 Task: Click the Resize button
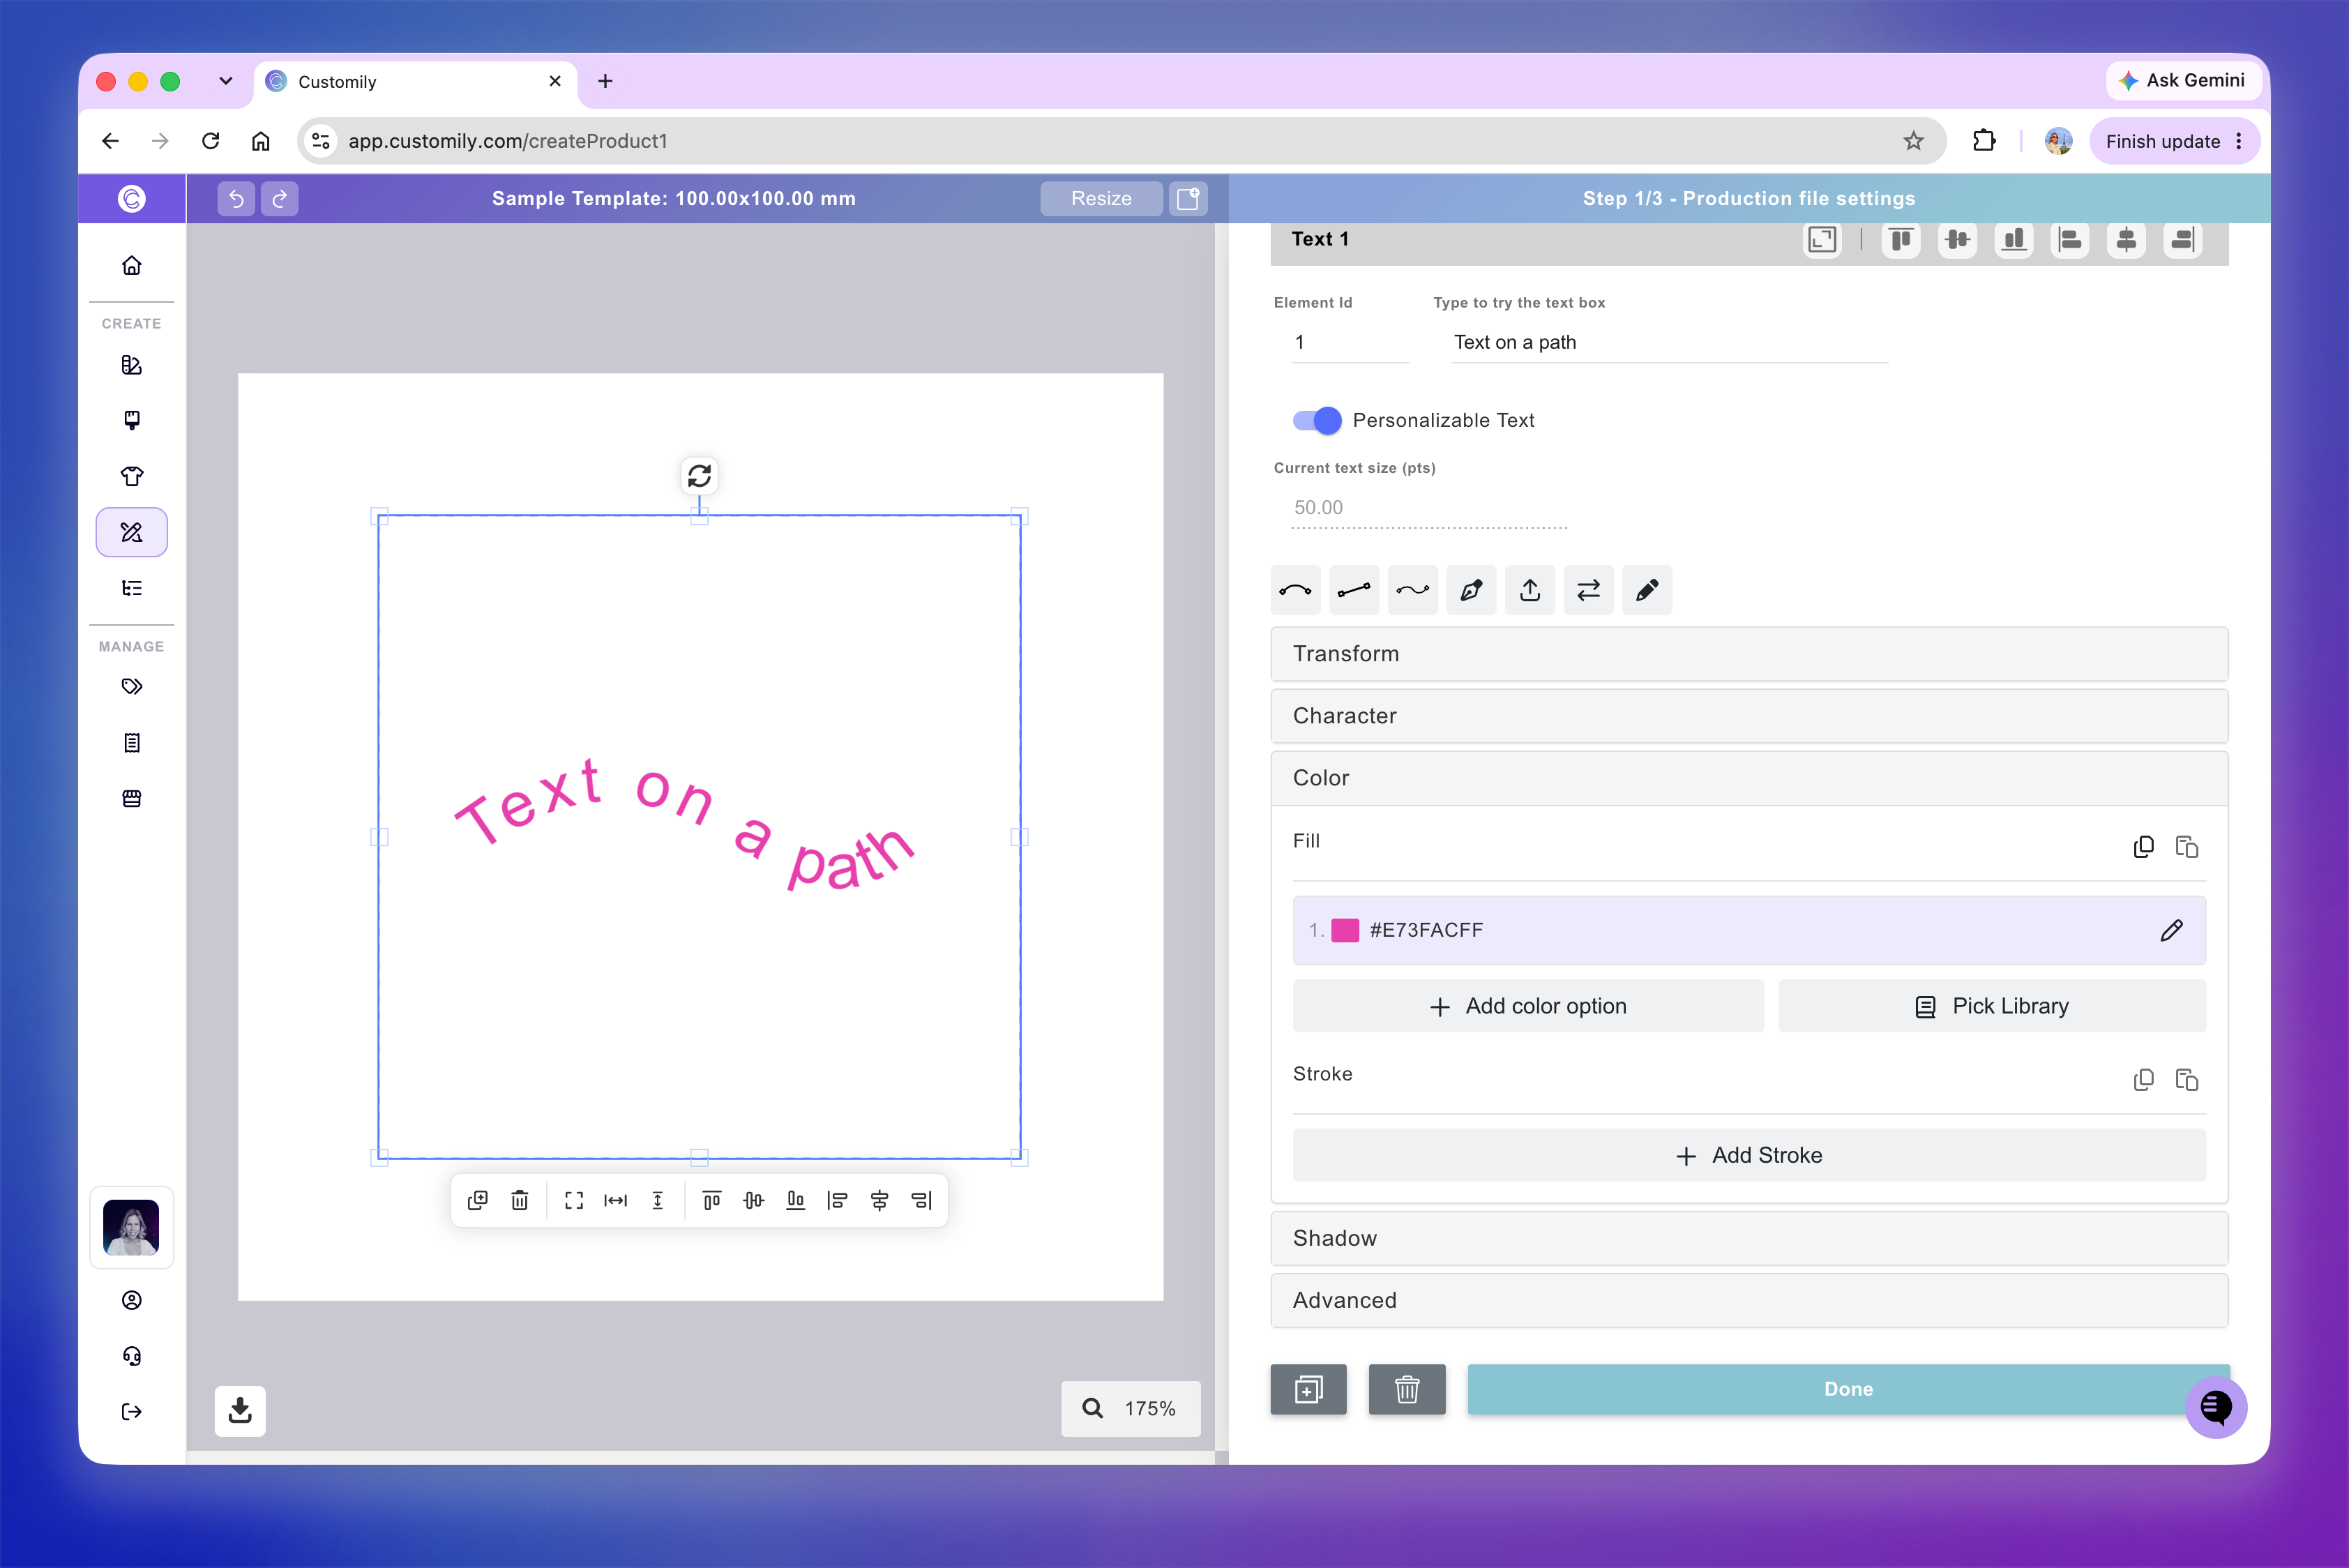tap(1101, 198)
